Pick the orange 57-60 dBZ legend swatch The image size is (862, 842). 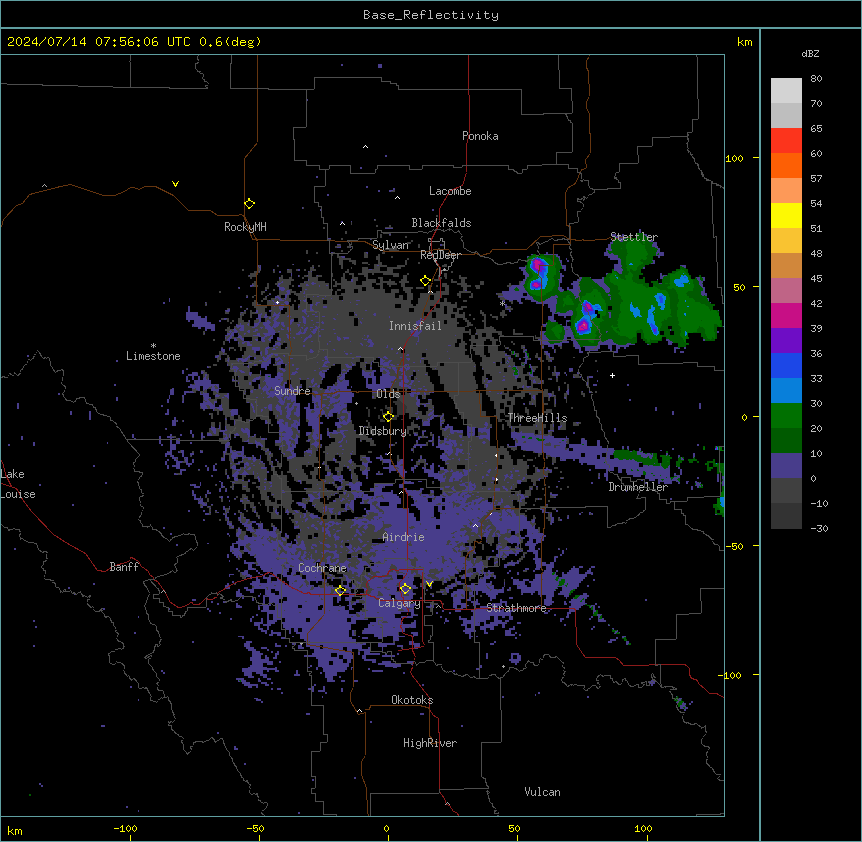tap(786, 165)
